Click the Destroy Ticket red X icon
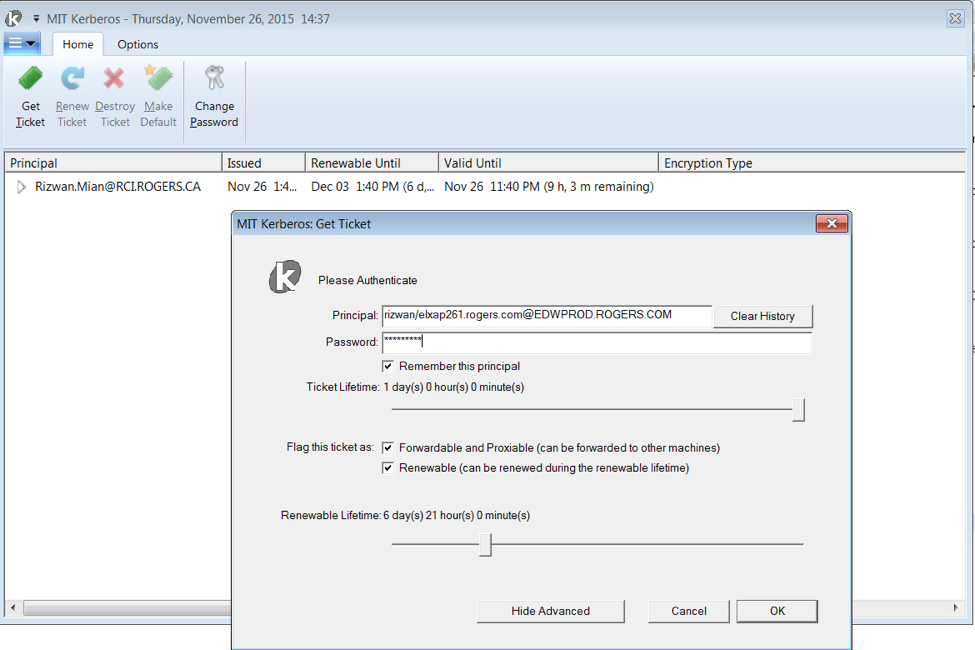This screenshot has width=975, height=650. [114, 78]
